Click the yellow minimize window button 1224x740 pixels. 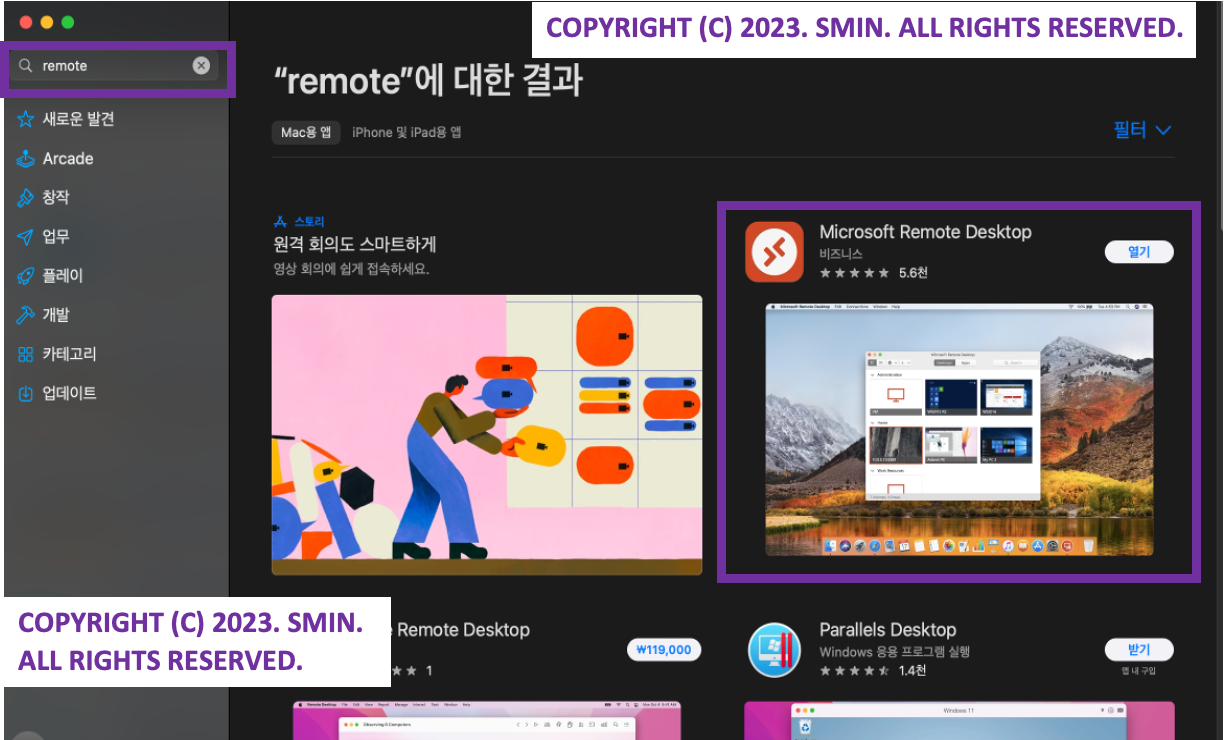click(x=46, y=22)
